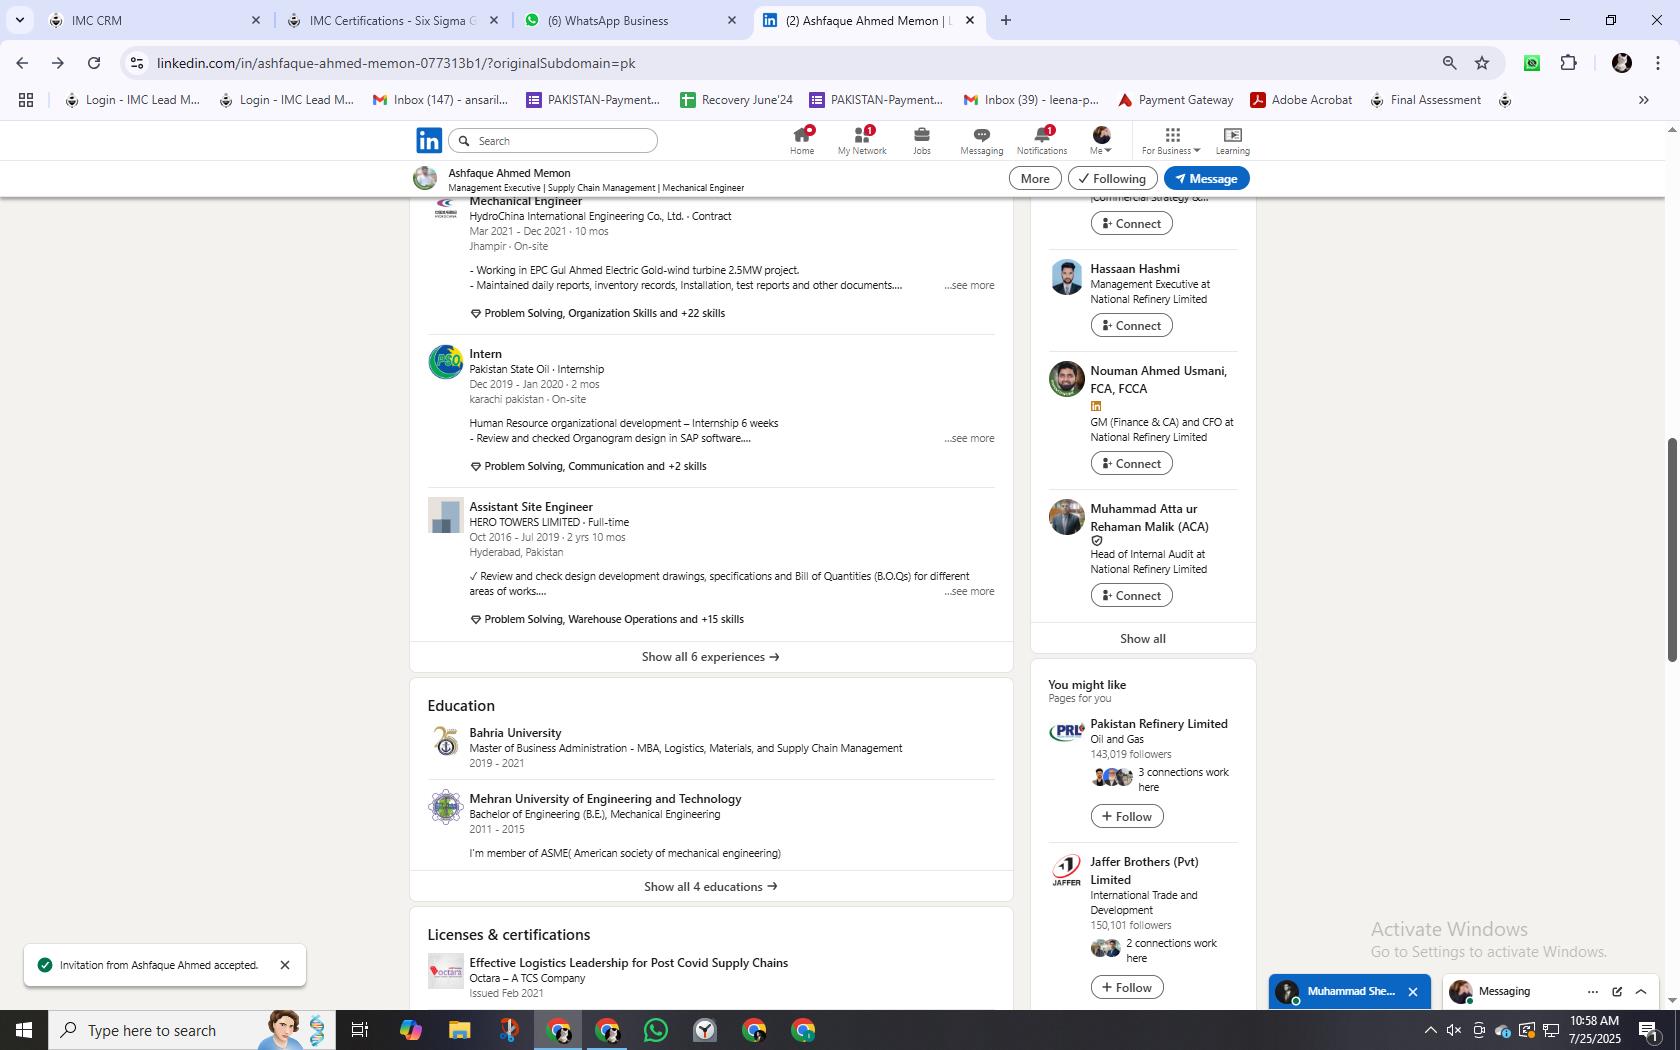Follow Pakistan Refinery Limited
1680x1050 pixels.
click(x=1127, y=816)
